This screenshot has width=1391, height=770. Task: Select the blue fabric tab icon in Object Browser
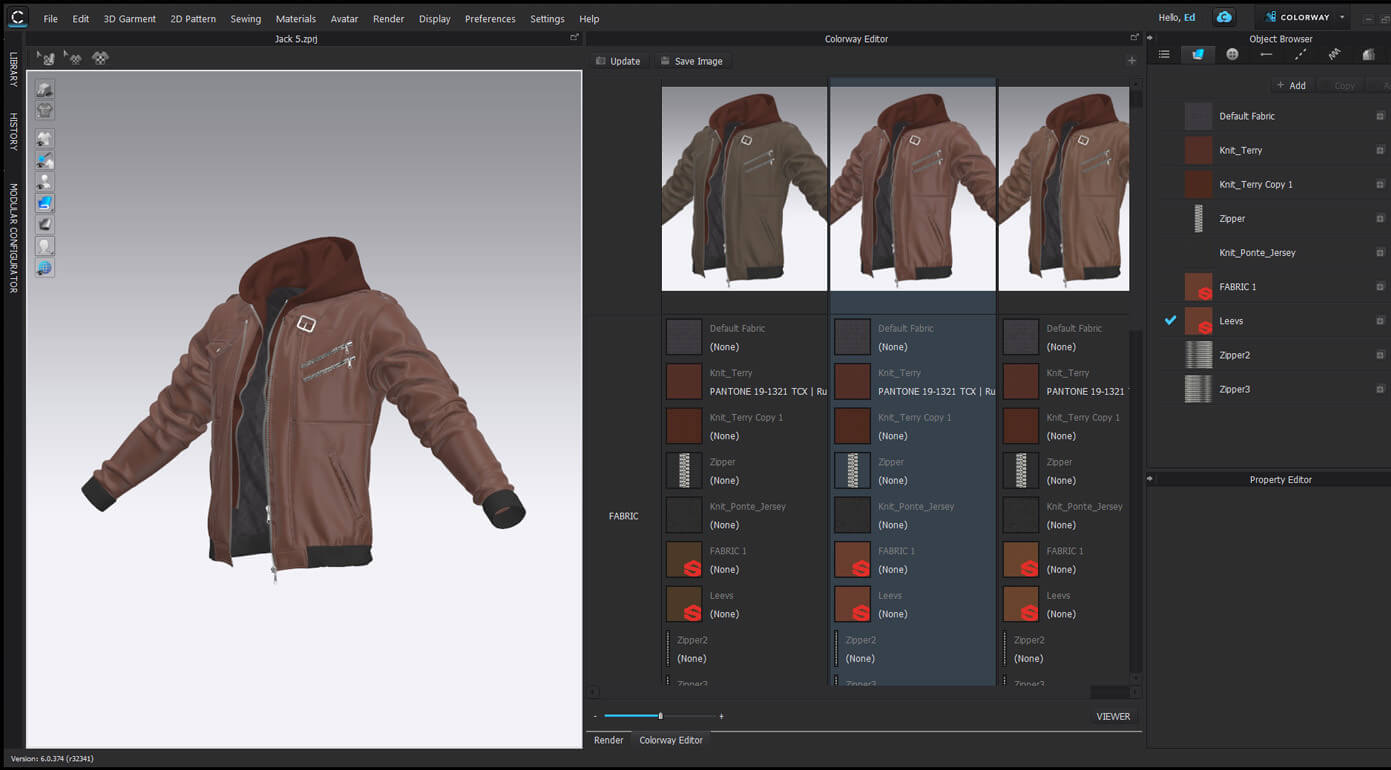[1198, 54]
